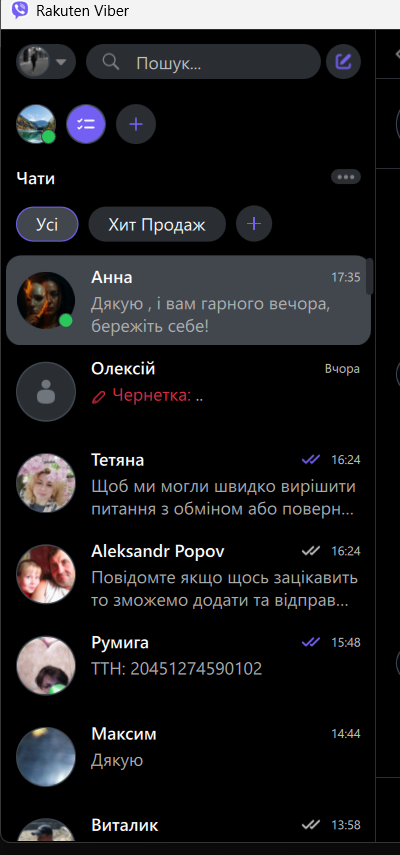The image size is (400, 855).
Task: Open the three-dots menu beside Чати
Action: (x=346, y=177)
